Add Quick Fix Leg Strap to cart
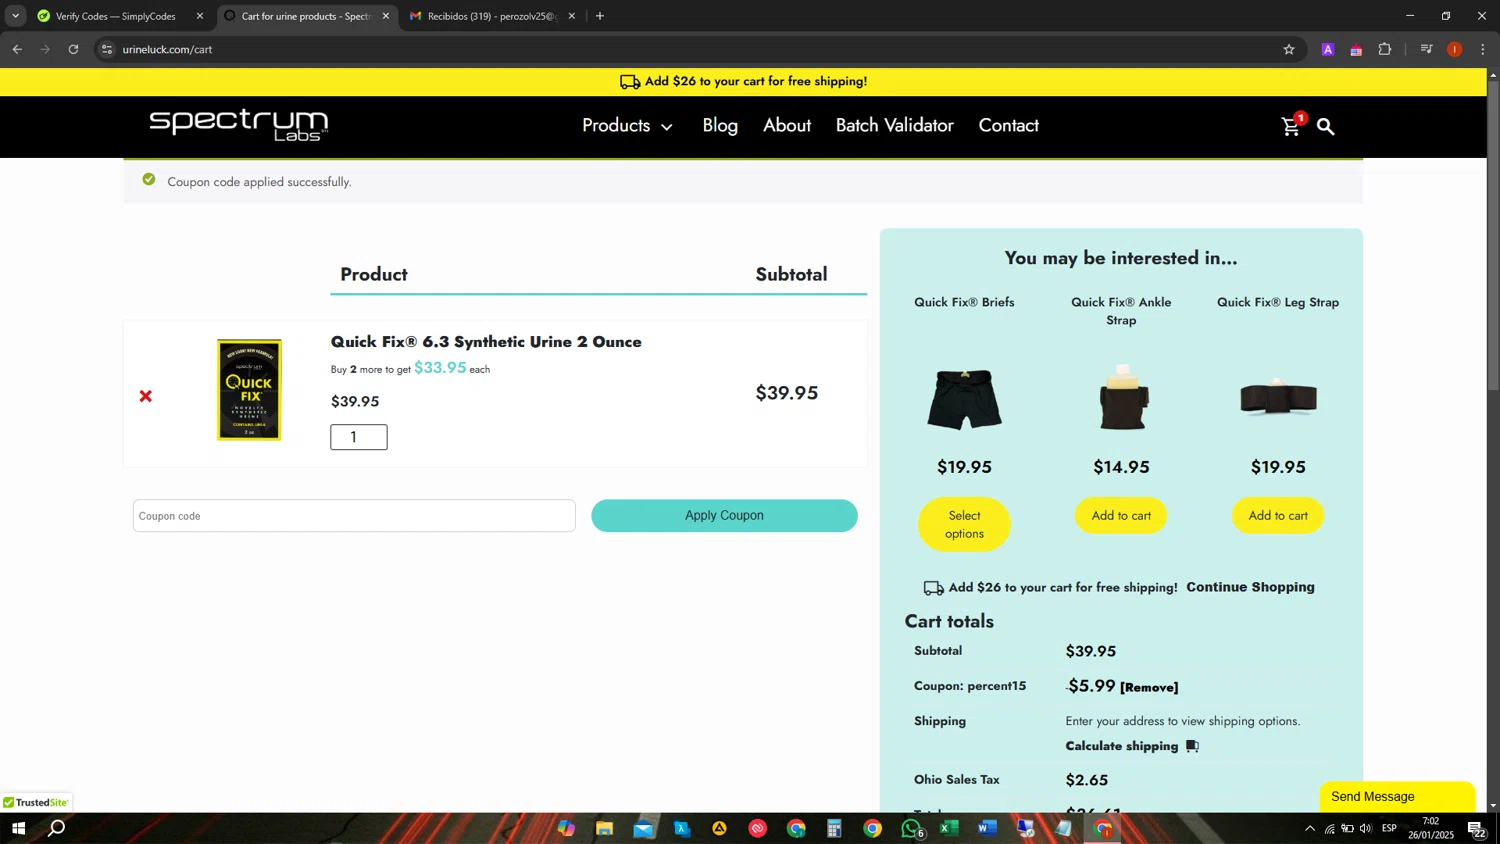Viewport: 1500px width, 844px height. (1278, 516)
